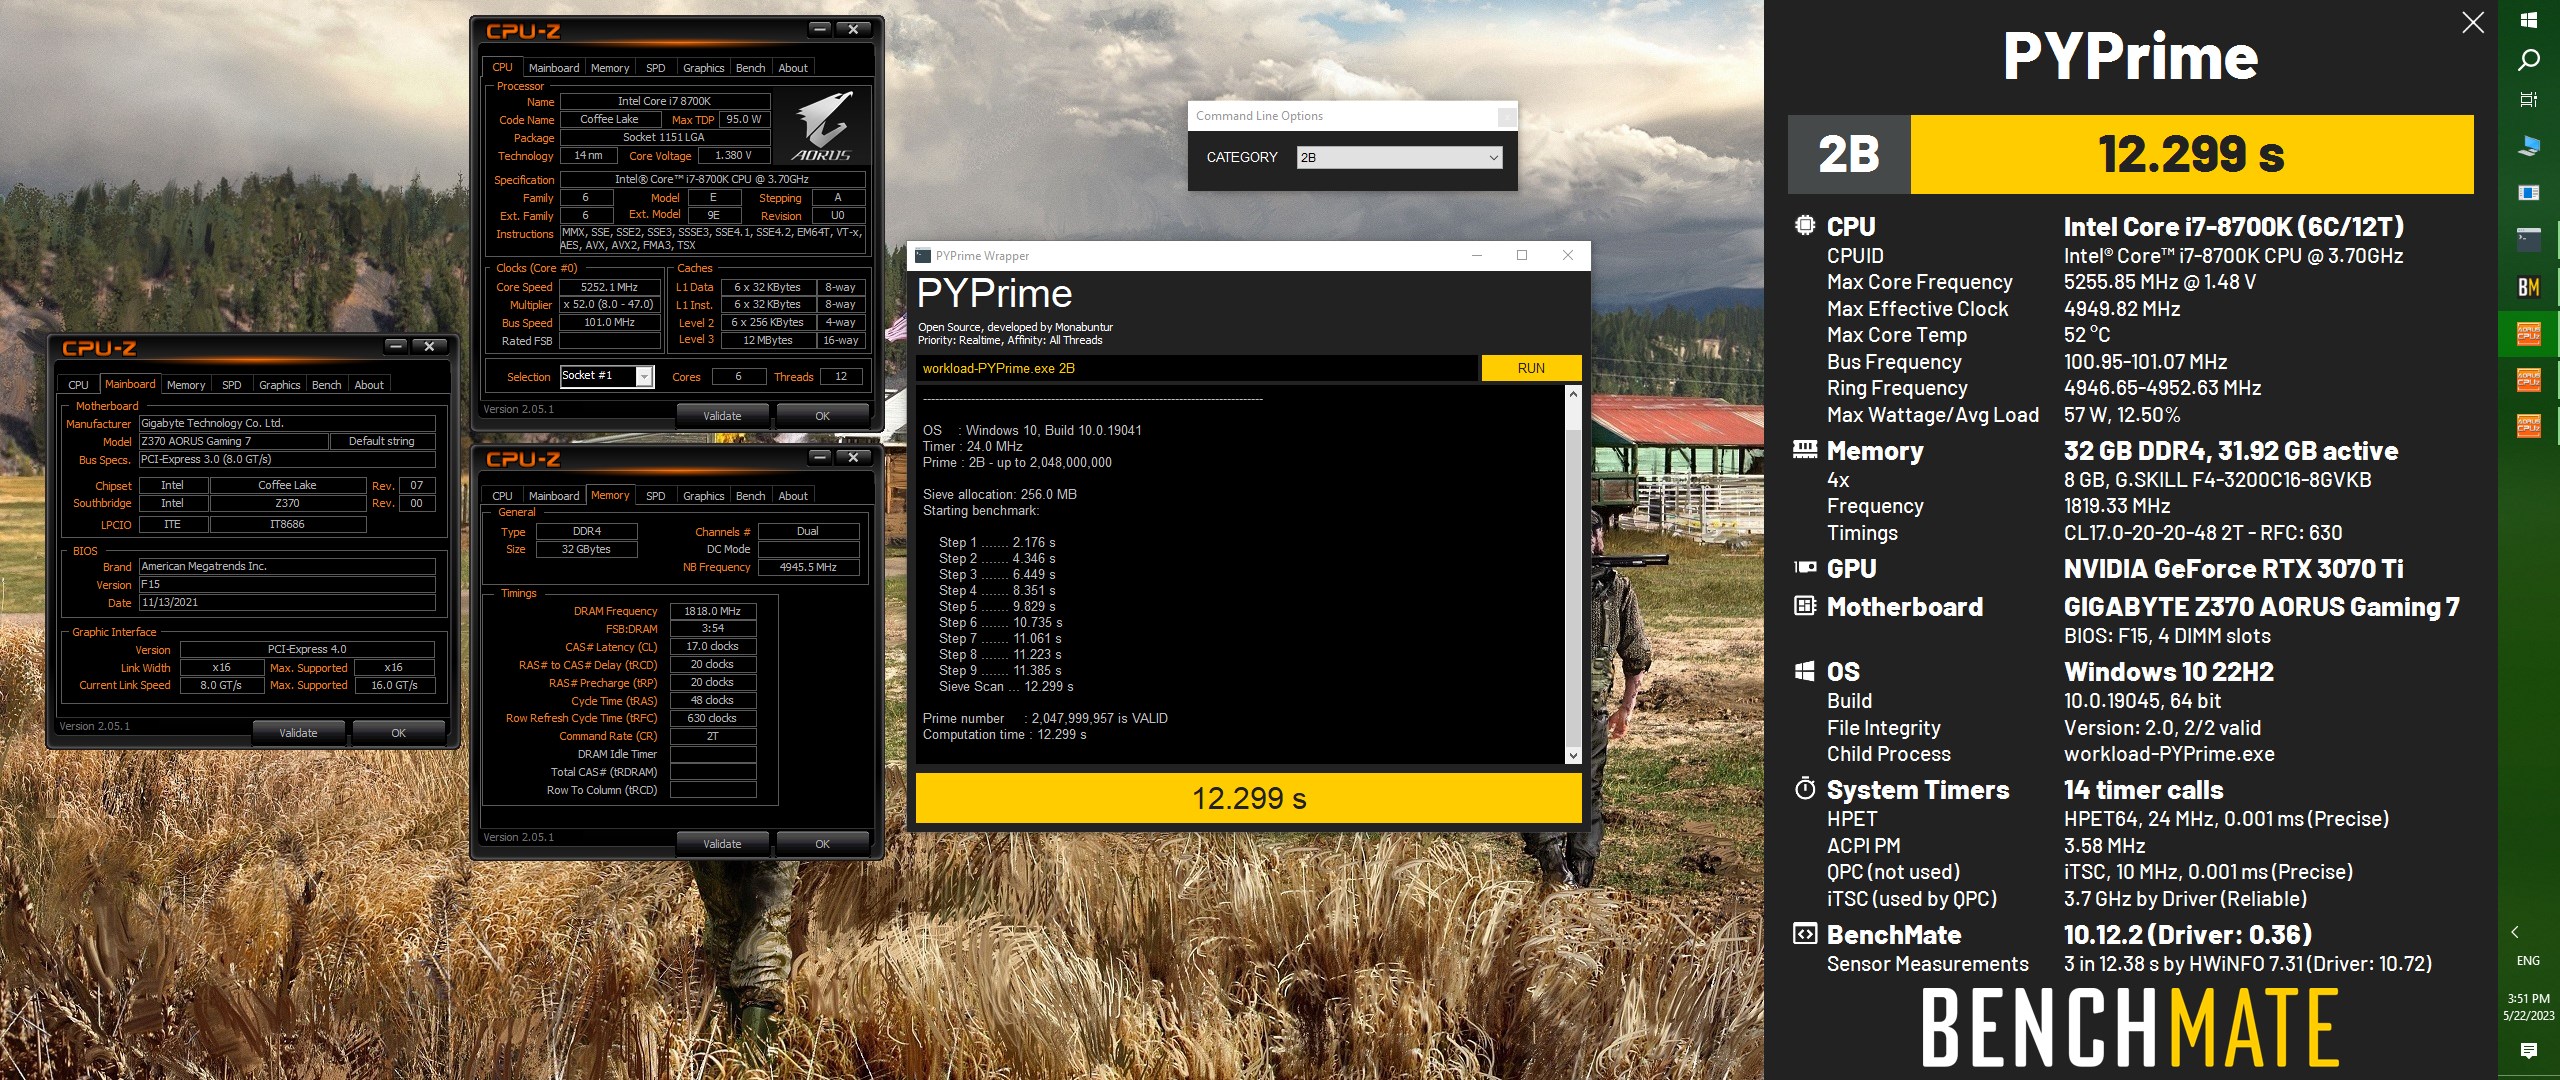Click RUN in PYPrime Wrapper
This screenshot has width=2560, height=1080.
tap(1531, 368)
